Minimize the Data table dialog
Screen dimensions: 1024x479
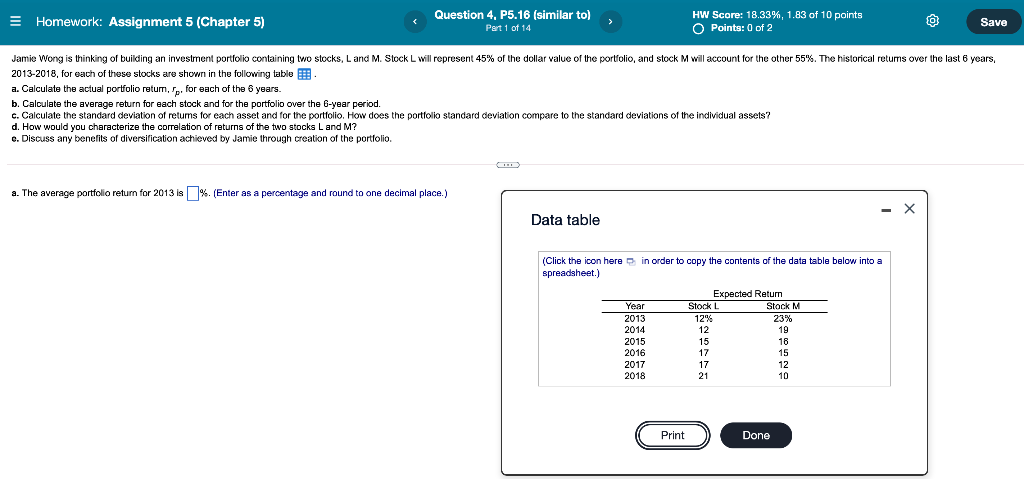tap(885, 210)
